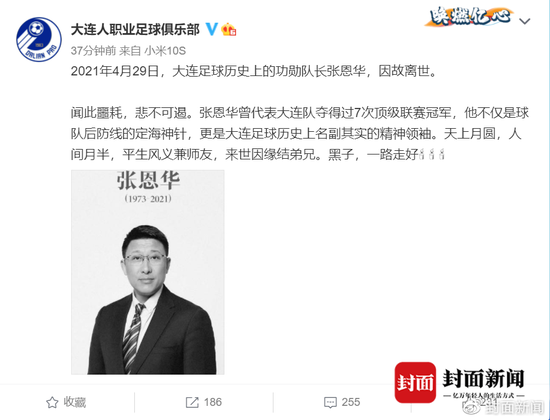Open the Dalian Pro club avatar logo
The height and width of the screenshot is (420, 550).
39,40
